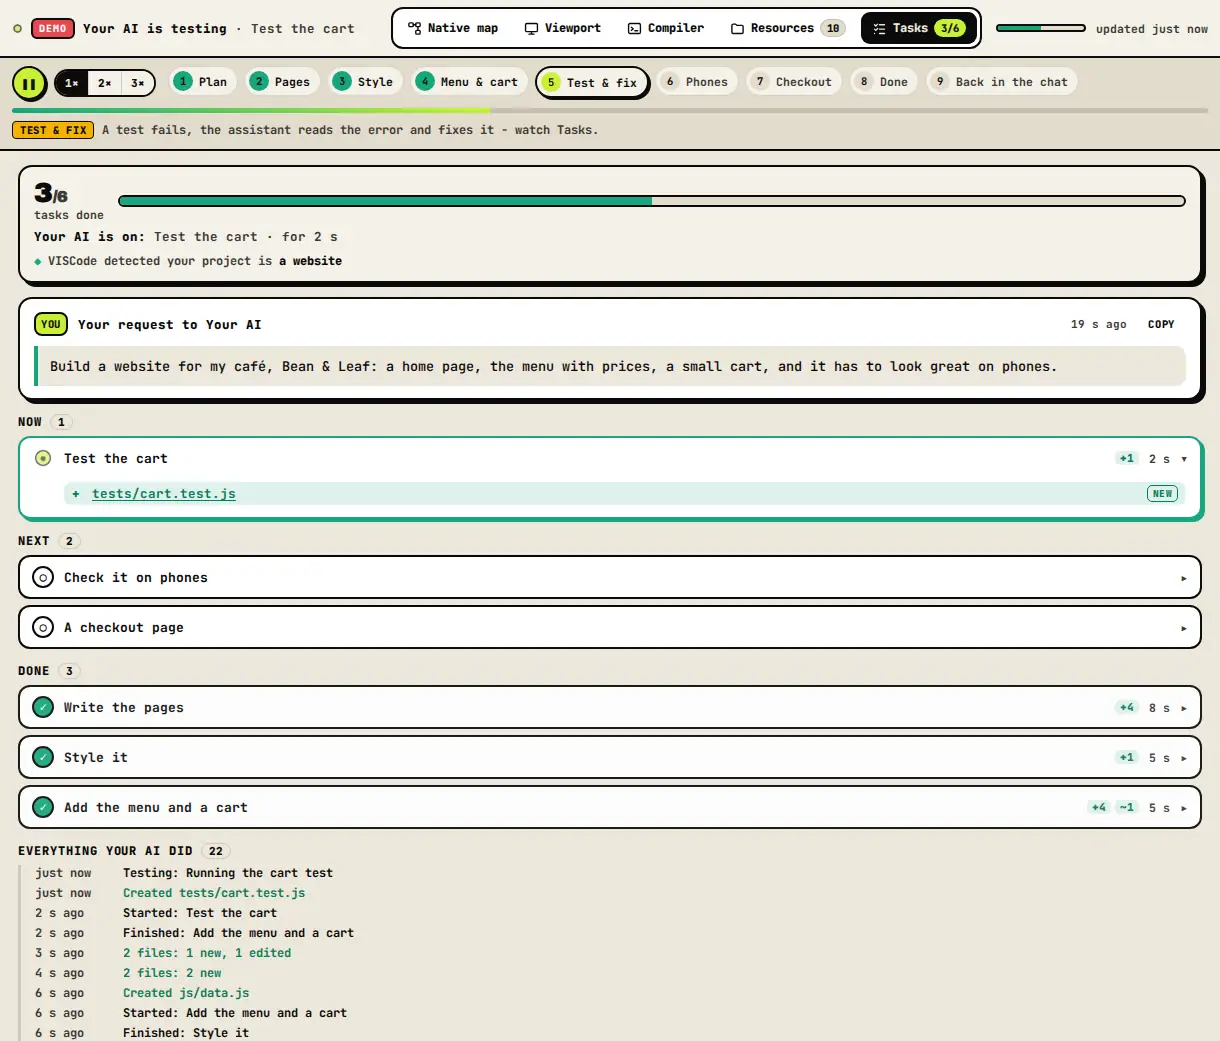The height and width of the screenshot is (1041, 1220).
Task: Click the done checkmark of Write the pages
Action: [43, 707]
